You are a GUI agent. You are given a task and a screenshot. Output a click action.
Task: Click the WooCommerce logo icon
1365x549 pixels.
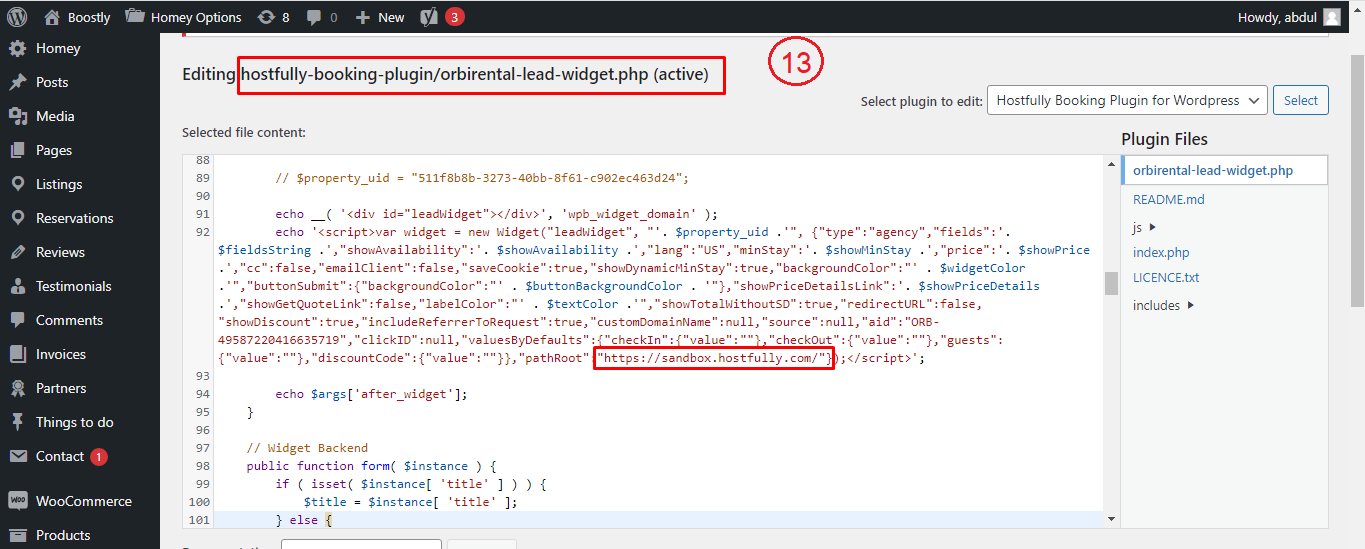pyautogui.click(x=17, y=501)
